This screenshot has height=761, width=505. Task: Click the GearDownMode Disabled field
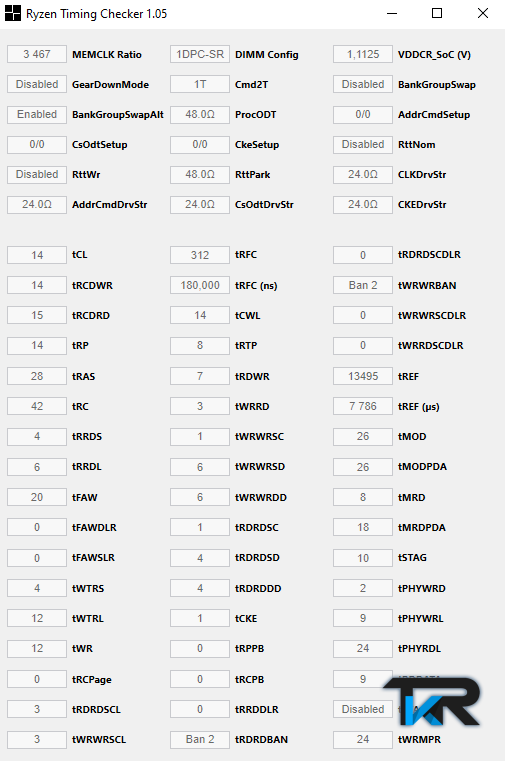click(37, 84)
